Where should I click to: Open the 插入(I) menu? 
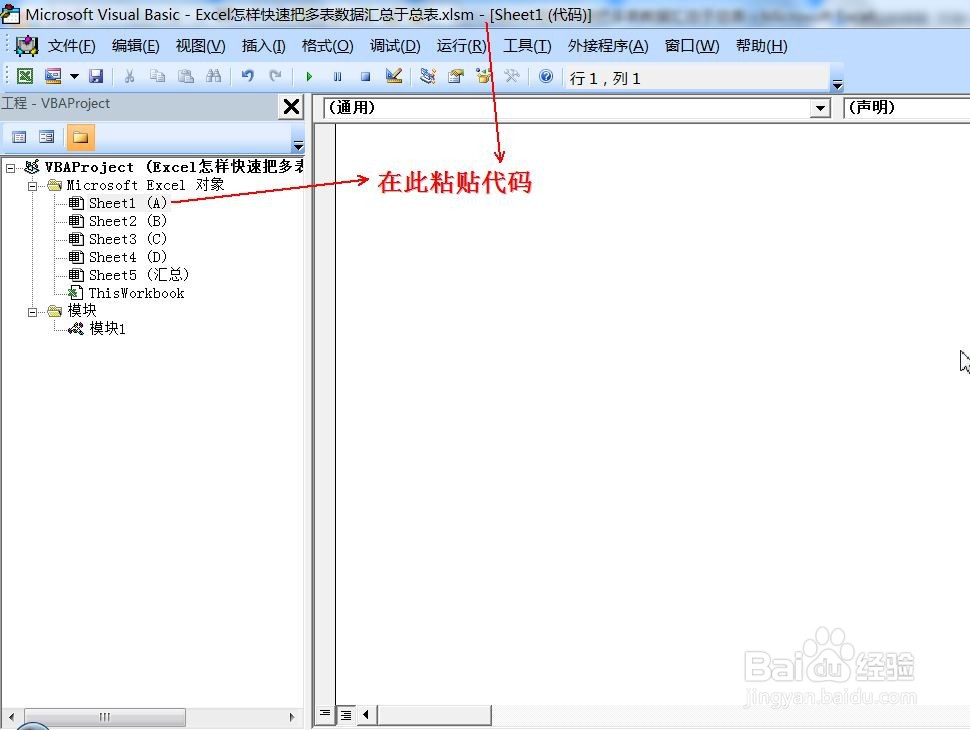pyautogui.click(x=264, y=46)
